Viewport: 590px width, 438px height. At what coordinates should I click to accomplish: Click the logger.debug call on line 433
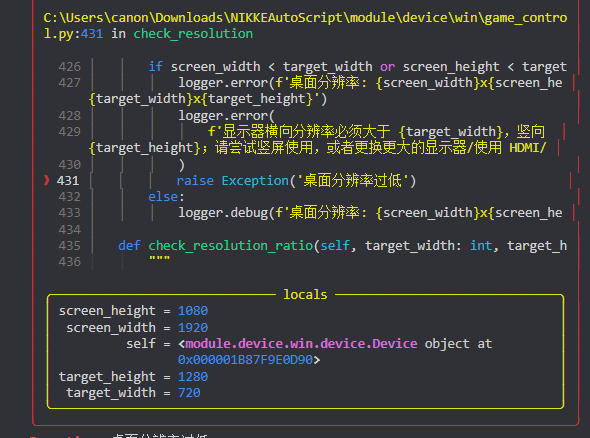click(x=223, y=213)
